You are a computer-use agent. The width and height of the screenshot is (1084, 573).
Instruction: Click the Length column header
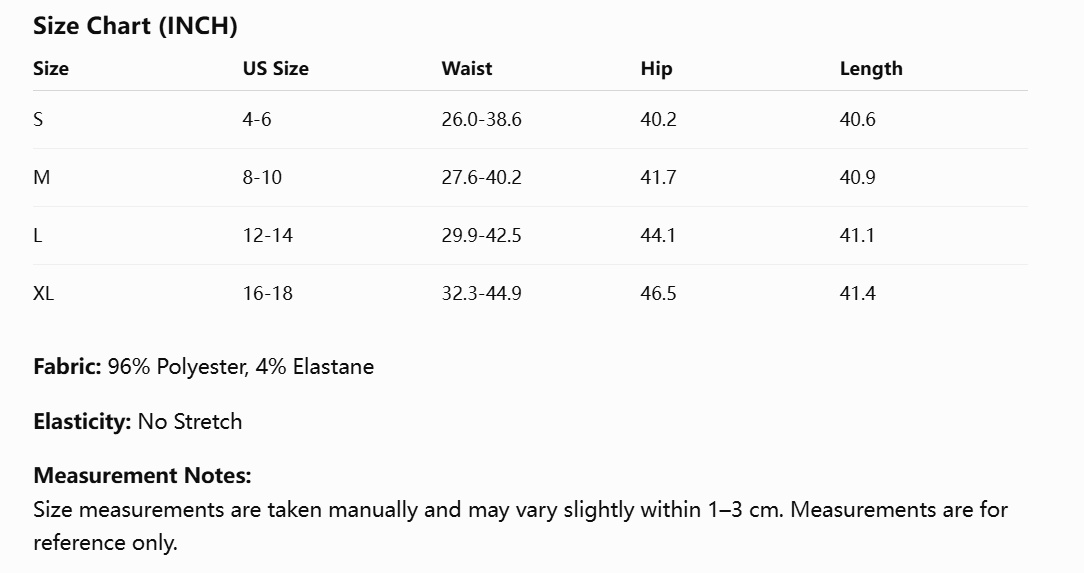click(871, 69)
